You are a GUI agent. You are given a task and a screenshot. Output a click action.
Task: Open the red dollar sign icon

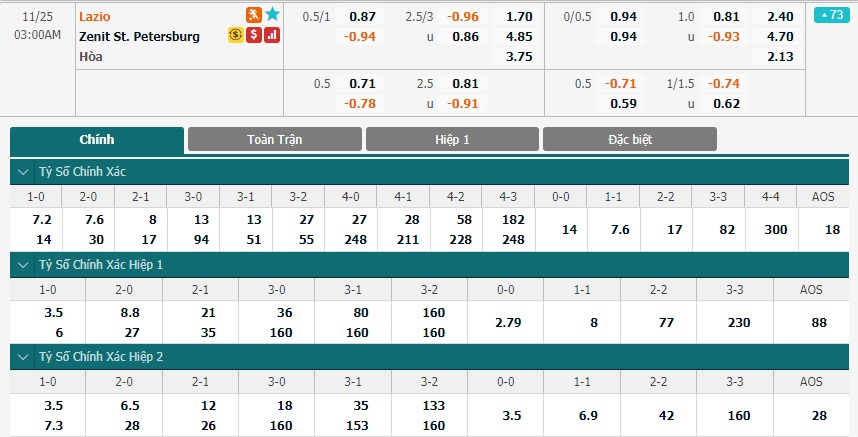pyautogui.click(x=253, y=35)
